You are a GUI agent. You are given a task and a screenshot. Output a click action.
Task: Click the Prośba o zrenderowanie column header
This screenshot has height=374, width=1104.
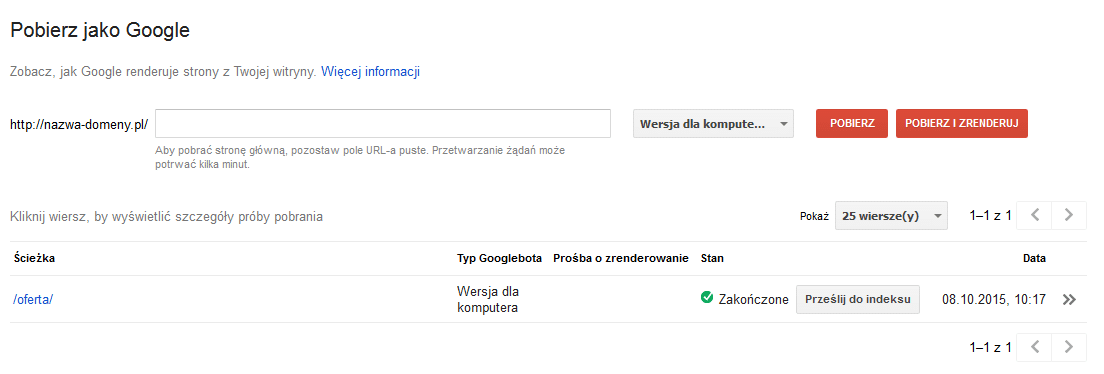coord(620,258)
